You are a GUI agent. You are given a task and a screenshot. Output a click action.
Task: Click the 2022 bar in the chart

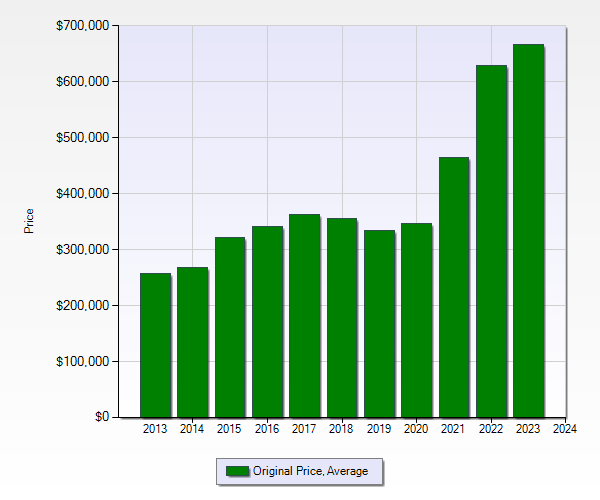coord(491,241)
